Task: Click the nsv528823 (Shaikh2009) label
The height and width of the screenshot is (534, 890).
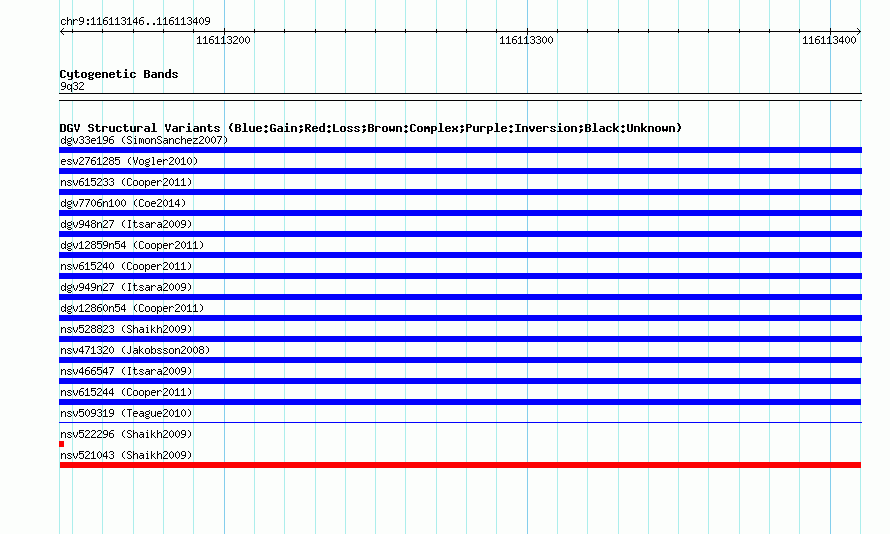Action: coord(126,329)
